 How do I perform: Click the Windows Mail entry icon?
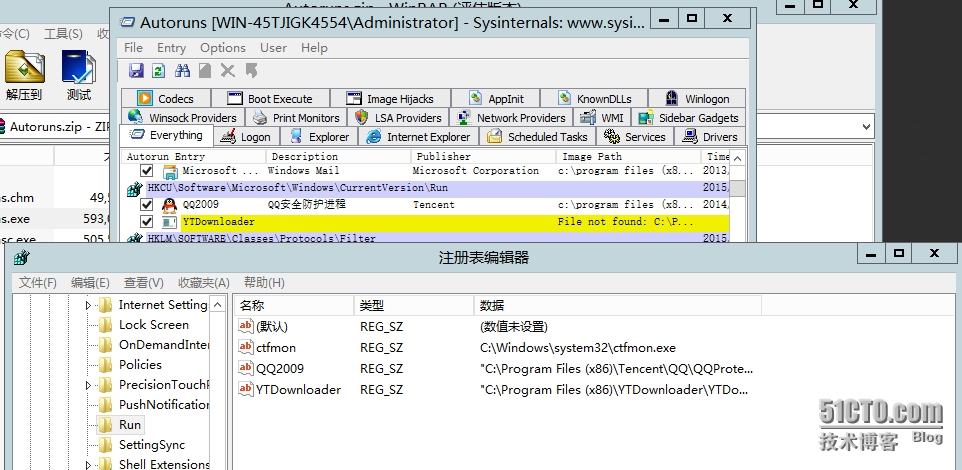pos(170,171)
